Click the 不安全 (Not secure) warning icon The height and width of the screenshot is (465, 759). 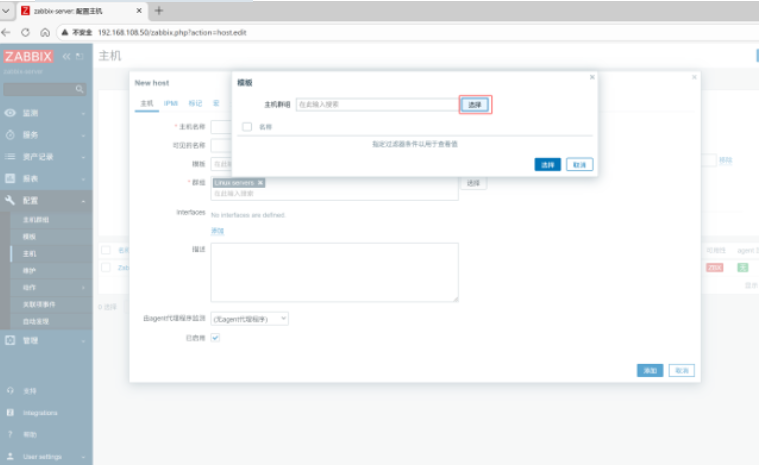[x=65, y=32]
